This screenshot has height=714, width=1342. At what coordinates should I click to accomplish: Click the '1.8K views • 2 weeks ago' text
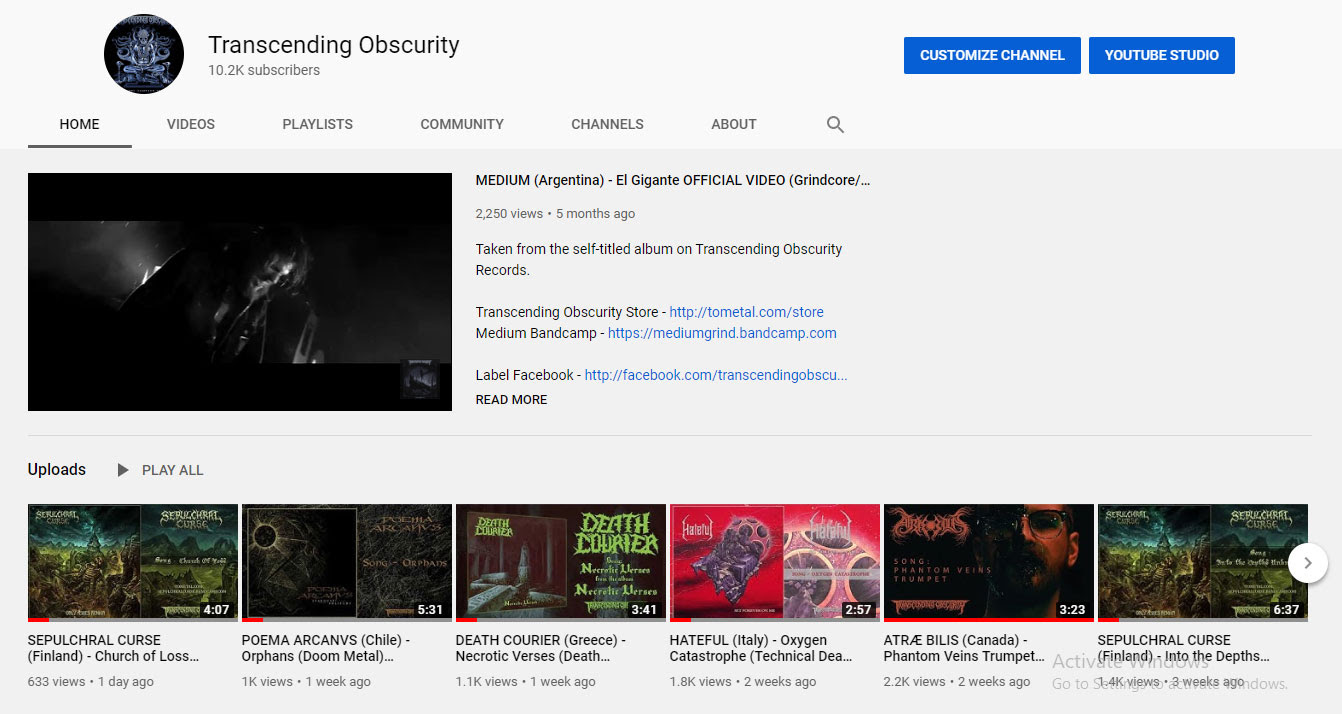click(x=743, y=682)
